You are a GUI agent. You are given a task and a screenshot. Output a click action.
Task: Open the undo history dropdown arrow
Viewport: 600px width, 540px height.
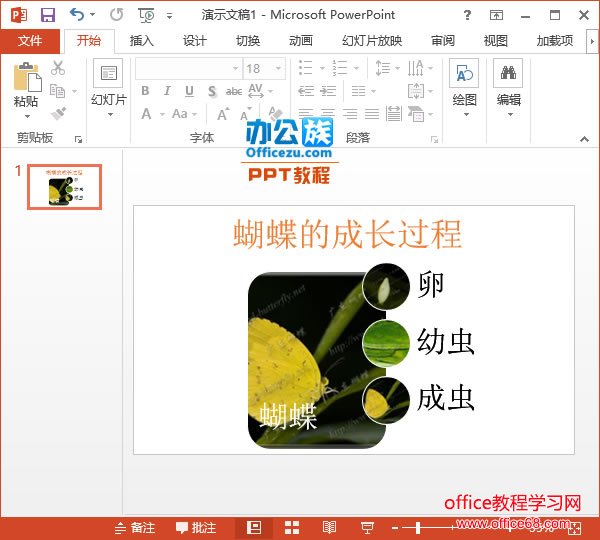pyautogui.click(x=93, y=15)
